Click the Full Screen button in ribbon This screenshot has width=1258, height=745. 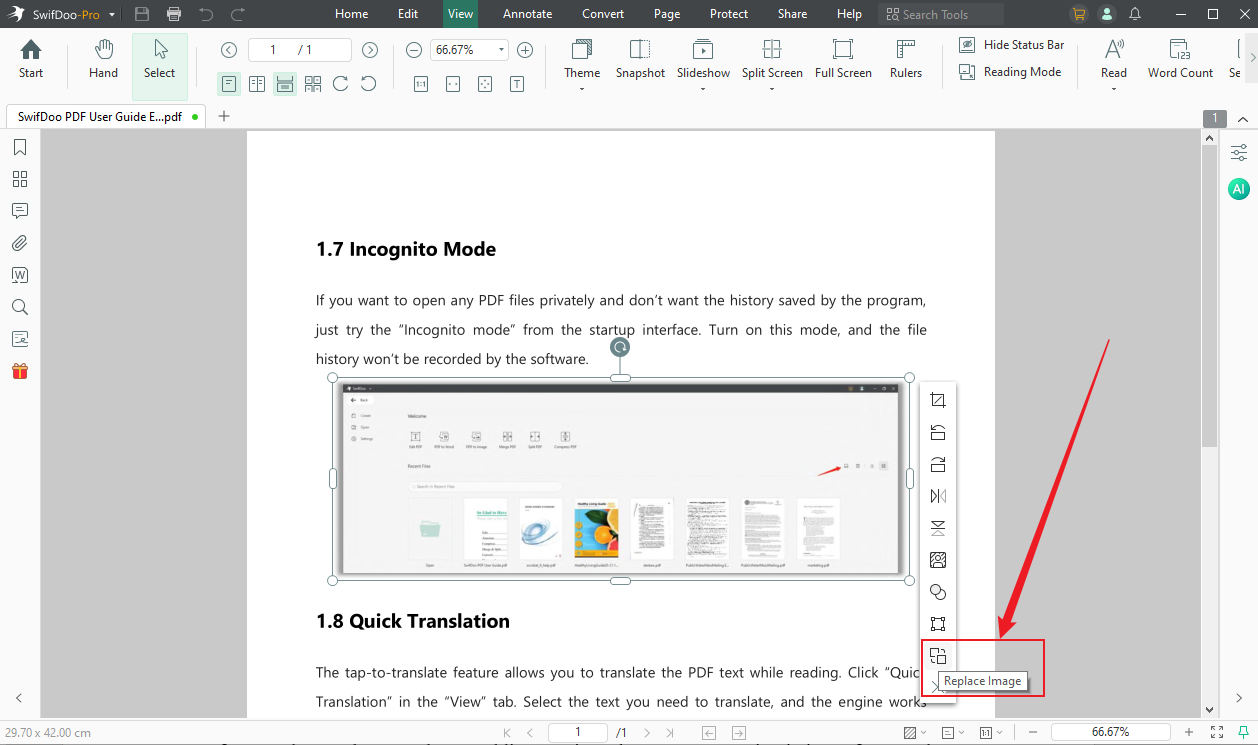coord(843,60)
